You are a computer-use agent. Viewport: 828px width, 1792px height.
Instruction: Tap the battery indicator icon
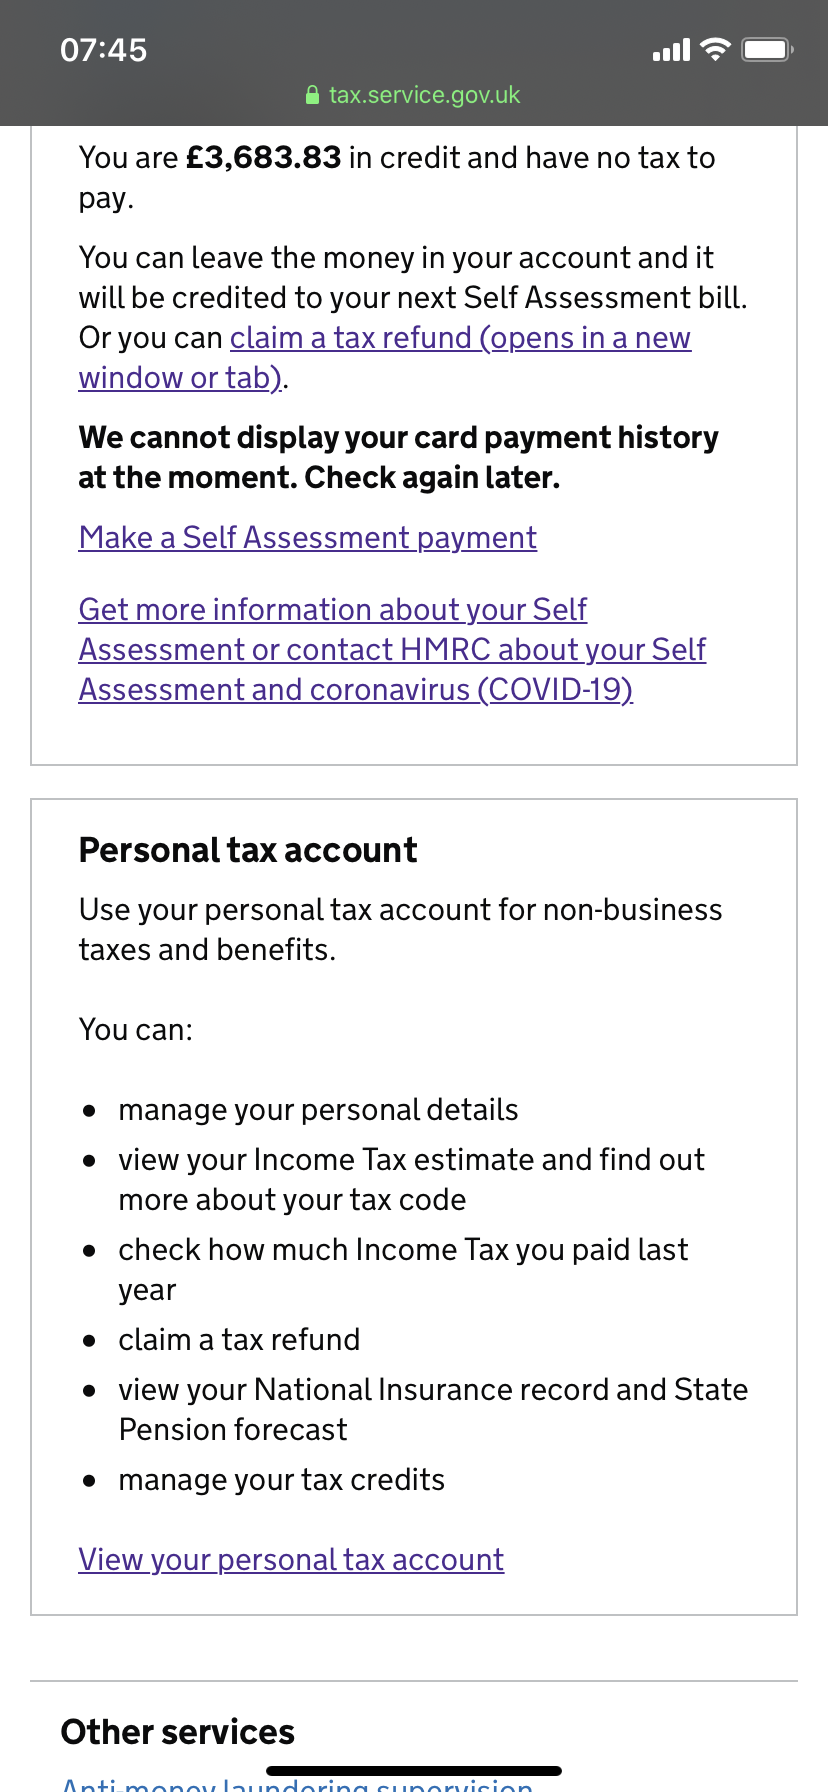[x=767, y=49]
